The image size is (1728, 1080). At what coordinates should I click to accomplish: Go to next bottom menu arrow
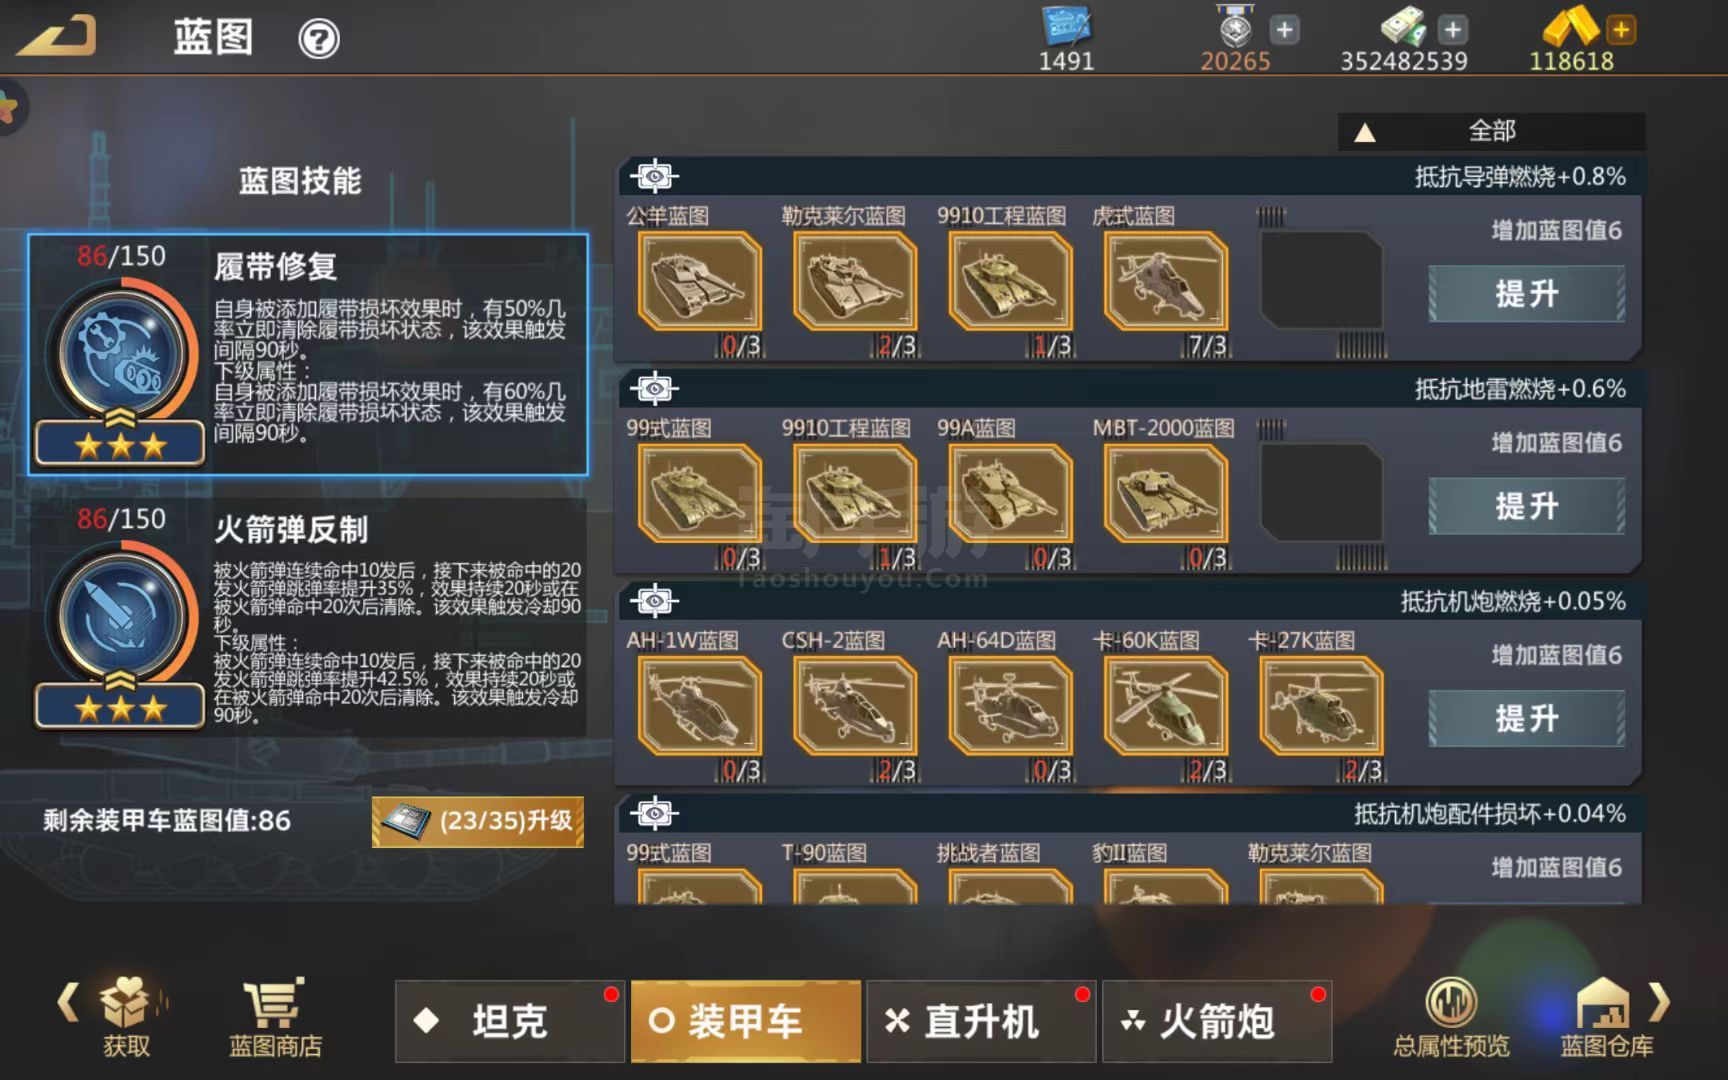1660,1002
